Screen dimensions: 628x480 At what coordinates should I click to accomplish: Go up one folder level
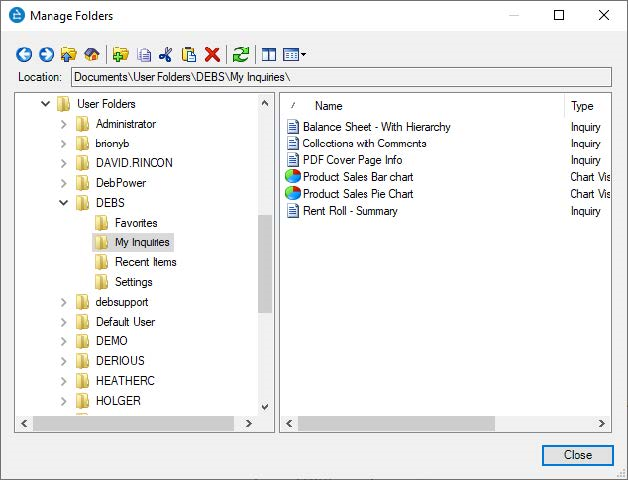(68, 55)
